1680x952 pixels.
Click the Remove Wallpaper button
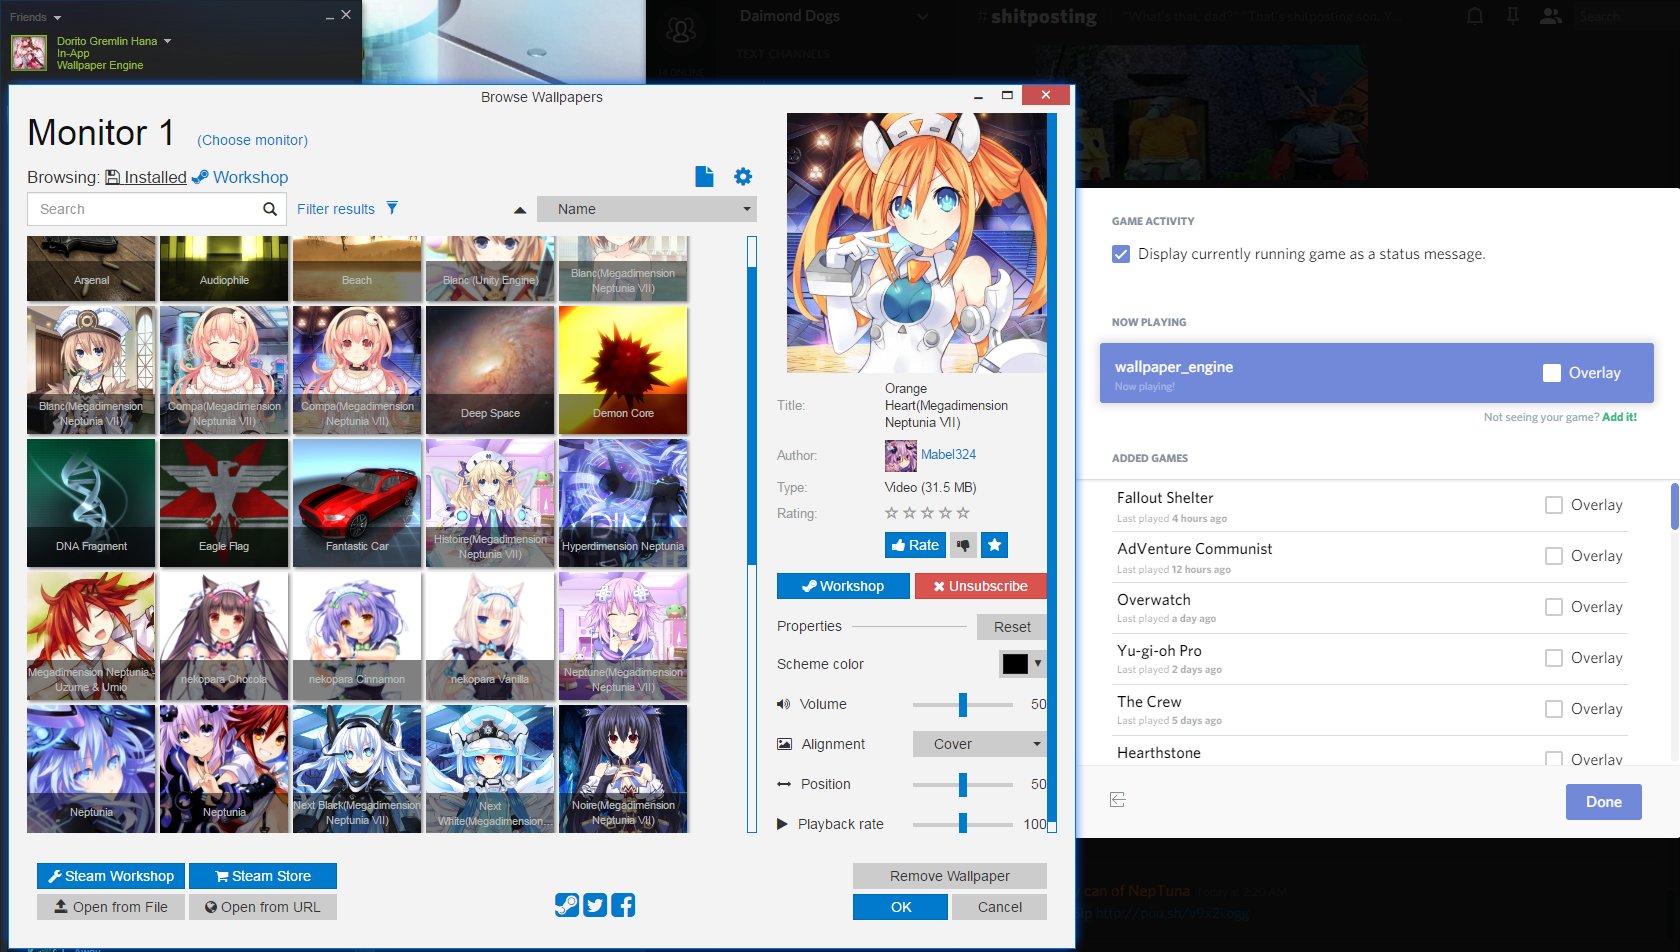950,876
